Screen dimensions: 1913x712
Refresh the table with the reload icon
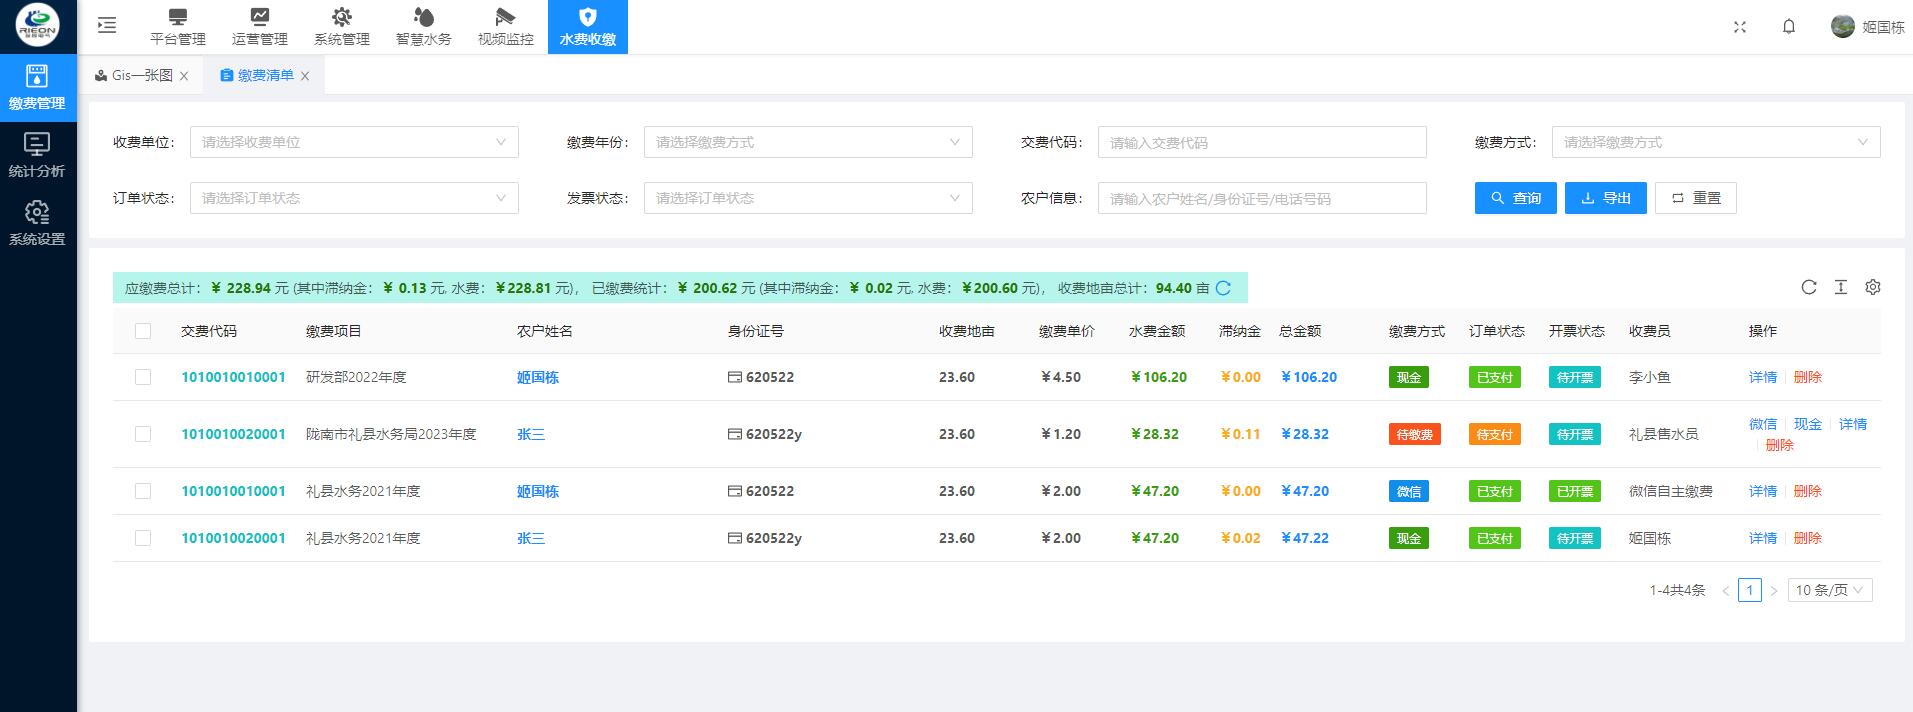1808,288
